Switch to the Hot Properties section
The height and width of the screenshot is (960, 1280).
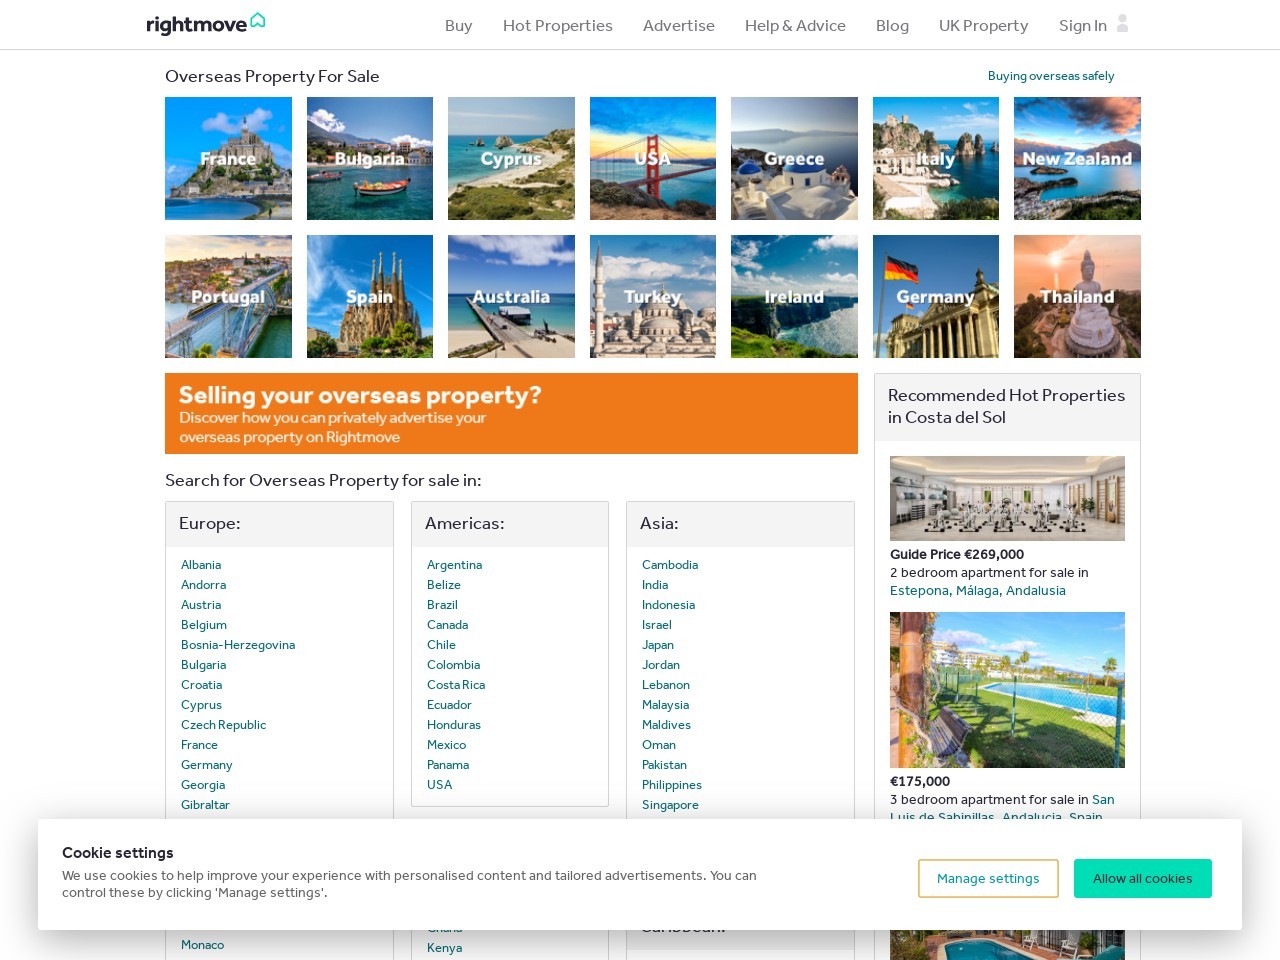coord(557,25)
